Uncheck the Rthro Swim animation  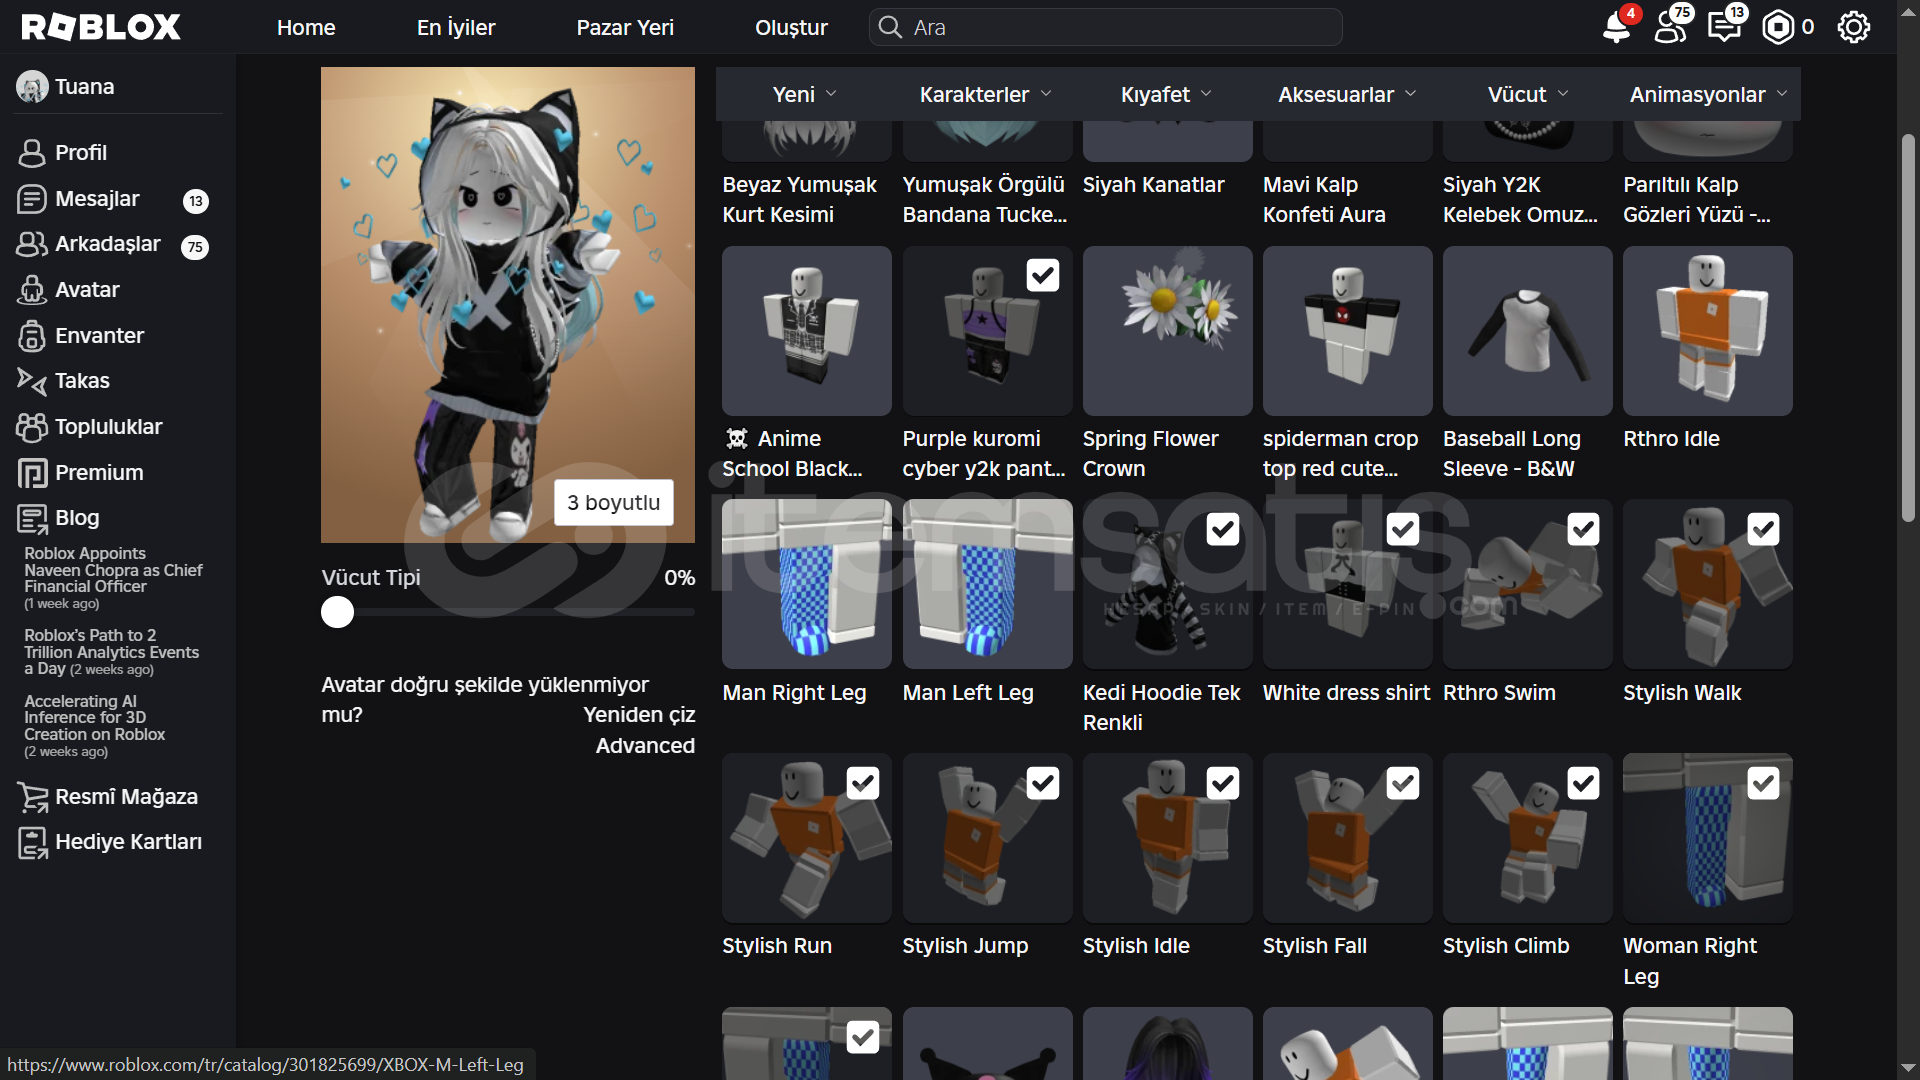coord(1582,529)
